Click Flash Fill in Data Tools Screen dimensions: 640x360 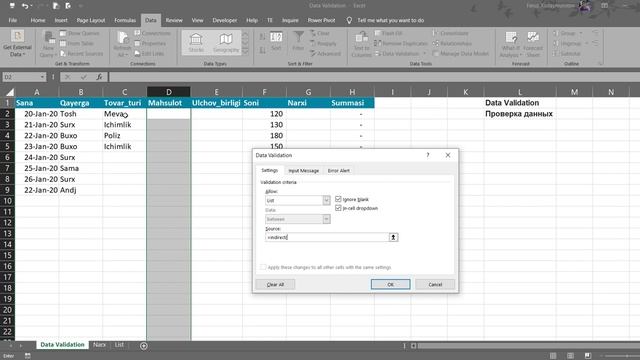pyautogui.click(x=389, y=33)
